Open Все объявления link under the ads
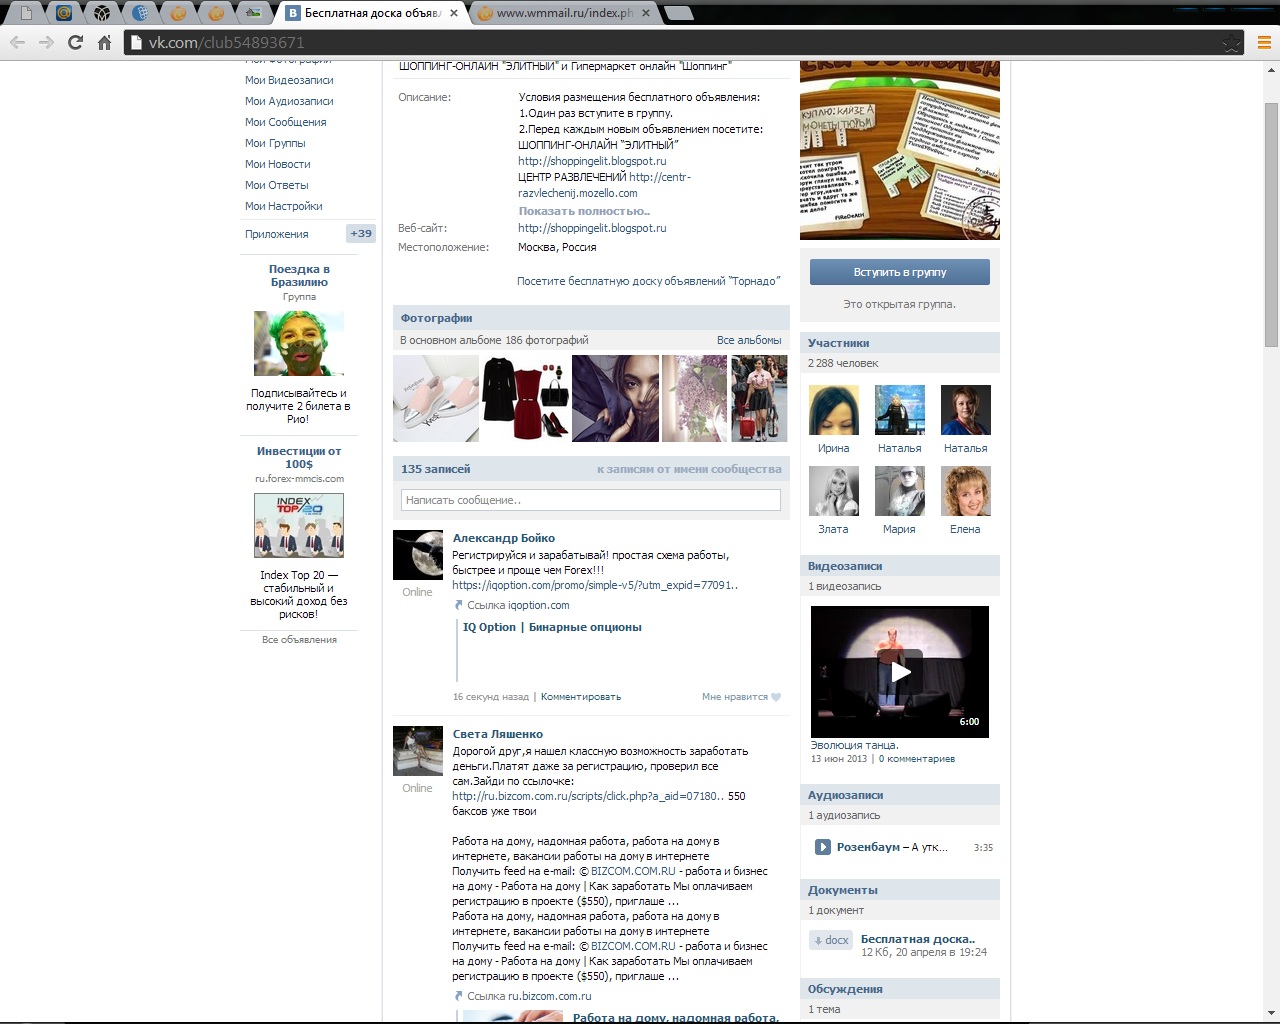The image size is (1280, 1024). (x=299, y=639)
